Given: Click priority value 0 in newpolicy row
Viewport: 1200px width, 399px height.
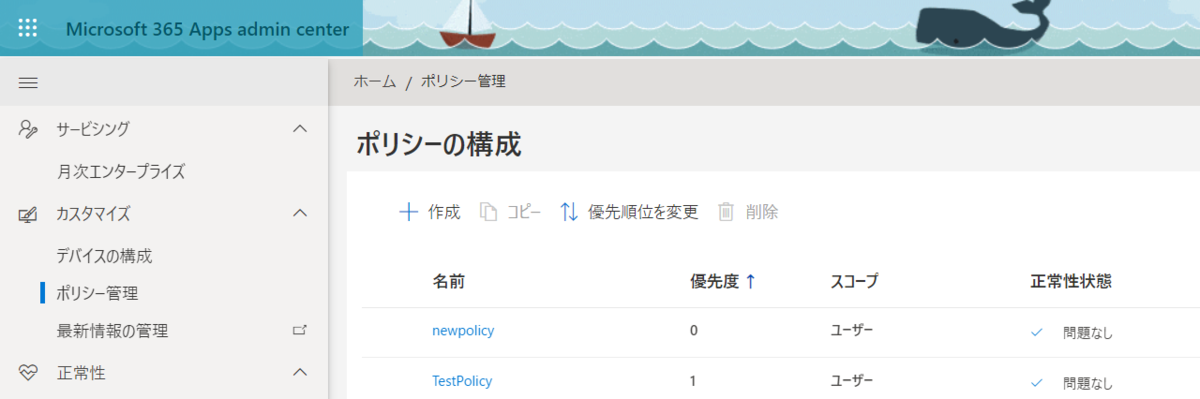Looking at the screenshot, I should [694, 331].
